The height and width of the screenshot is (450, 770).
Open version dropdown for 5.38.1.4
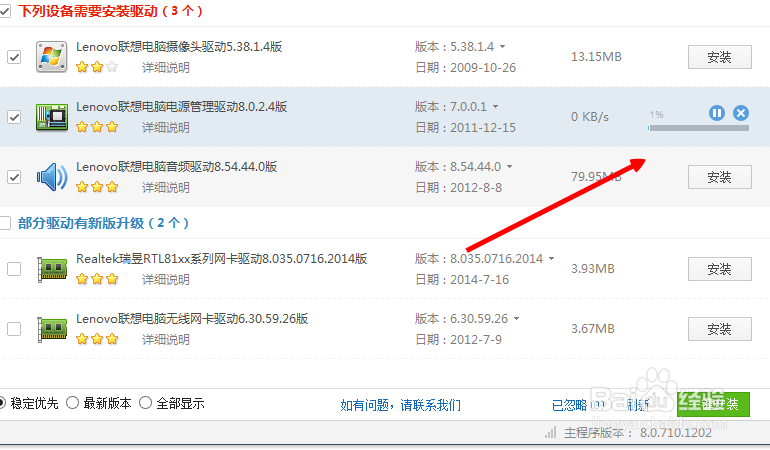[x=502, y=47]
